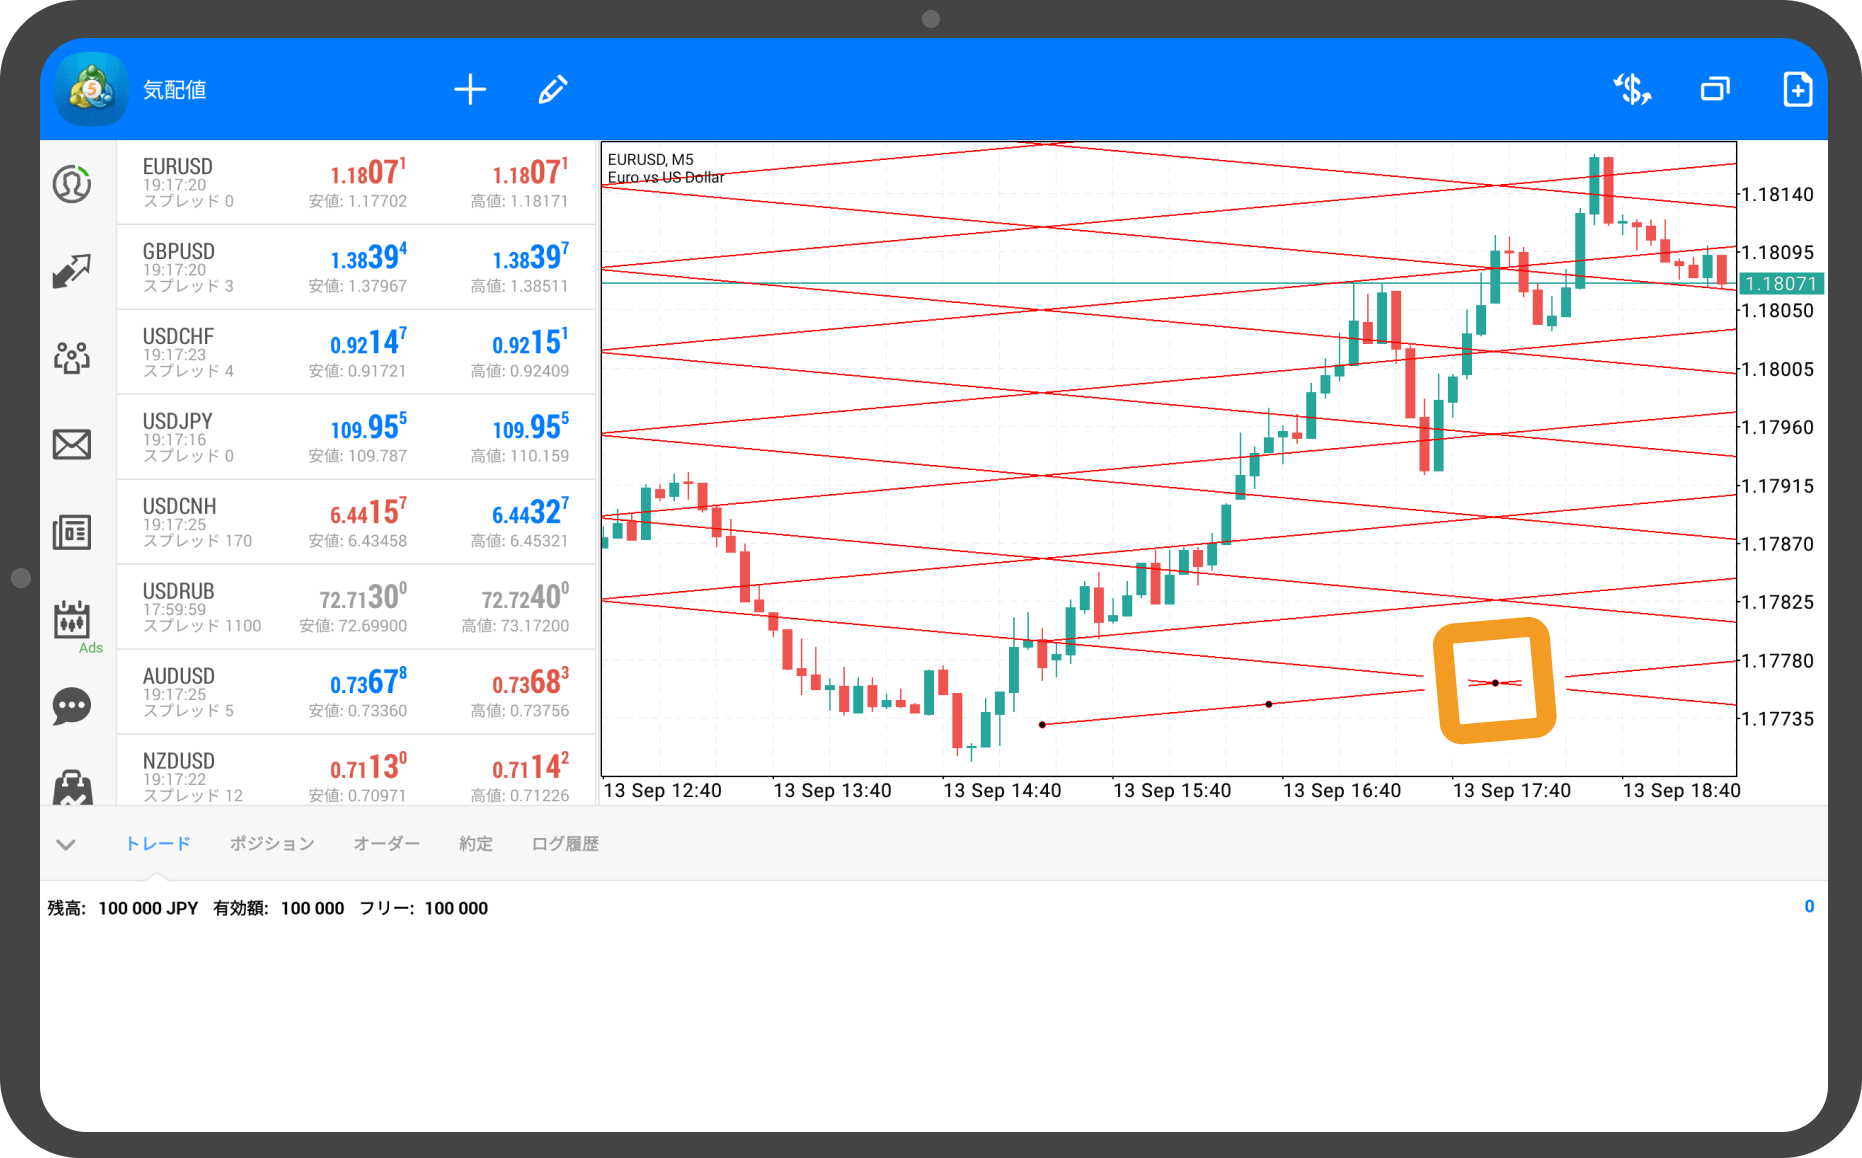Tap the 残高 100 000 JPY balance text
The height and width of the screenshot is (1158, 1862).
(x=122, y=908)
